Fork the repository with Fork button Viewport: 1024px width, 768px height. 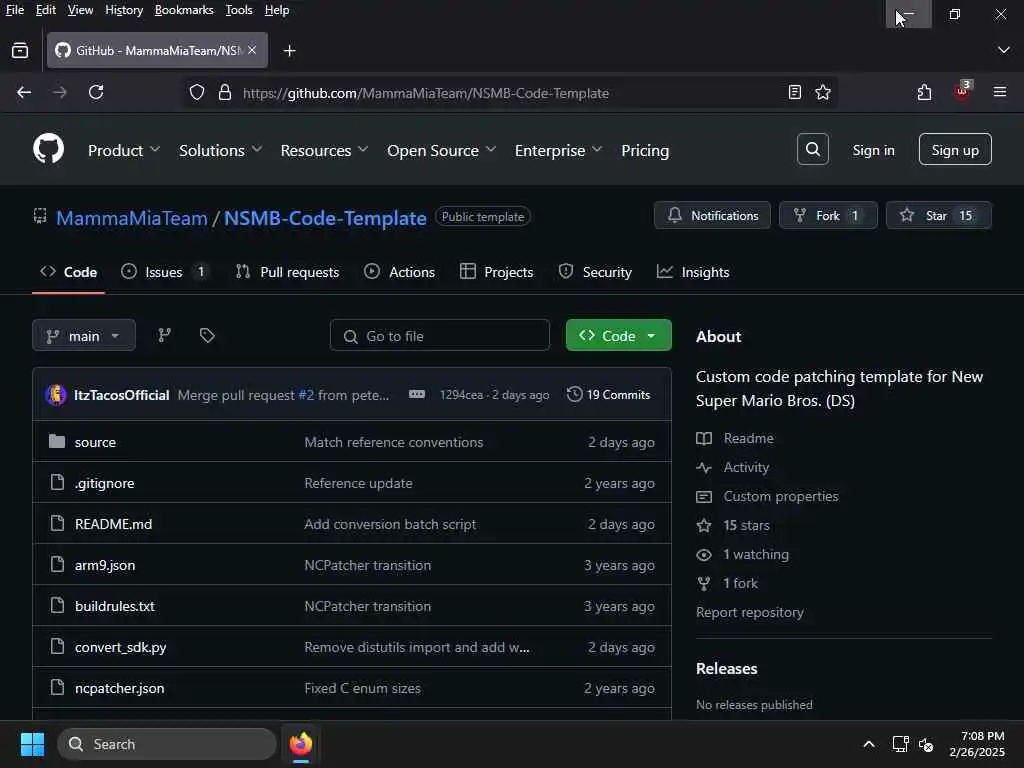coord(827,216)
